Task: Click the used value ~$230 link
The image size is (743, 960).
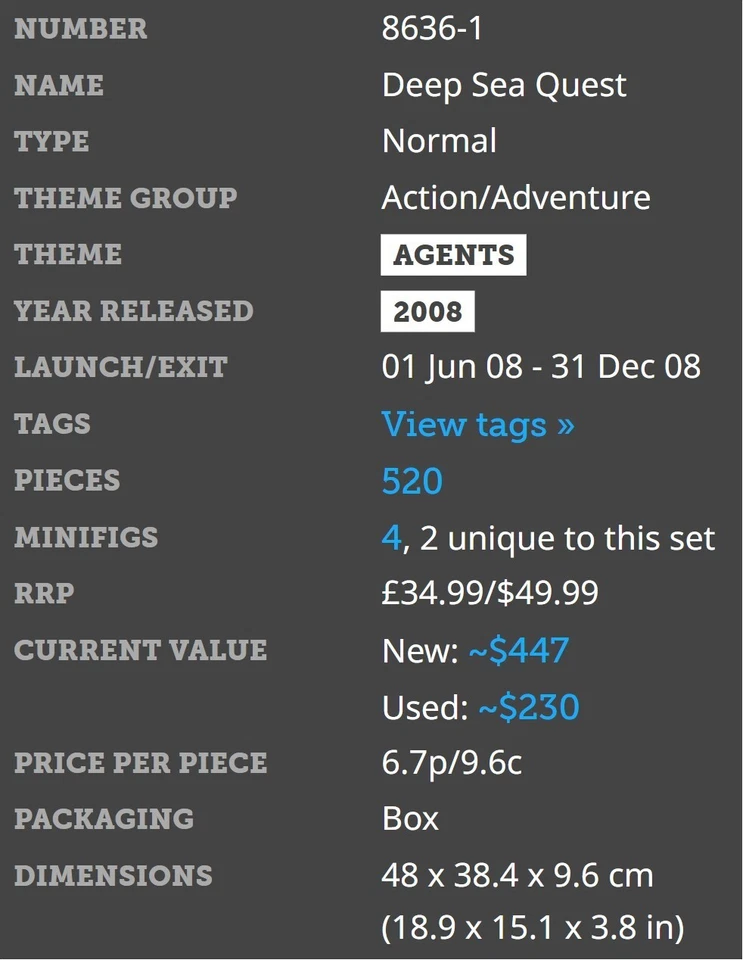Action: pos(528,708)
